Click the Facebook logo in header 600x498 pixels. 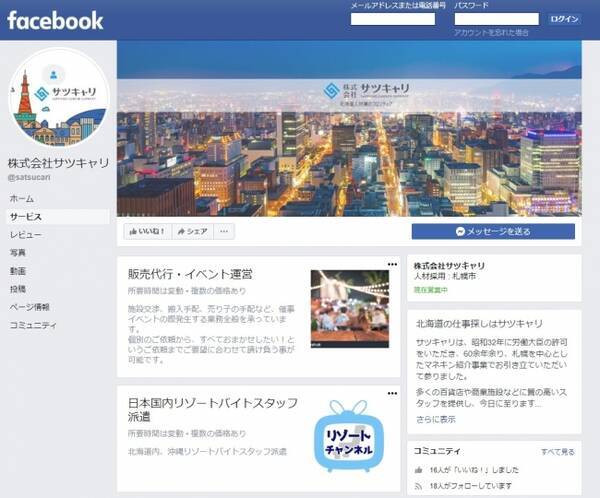pyautogui.click(x=55, y=20)
